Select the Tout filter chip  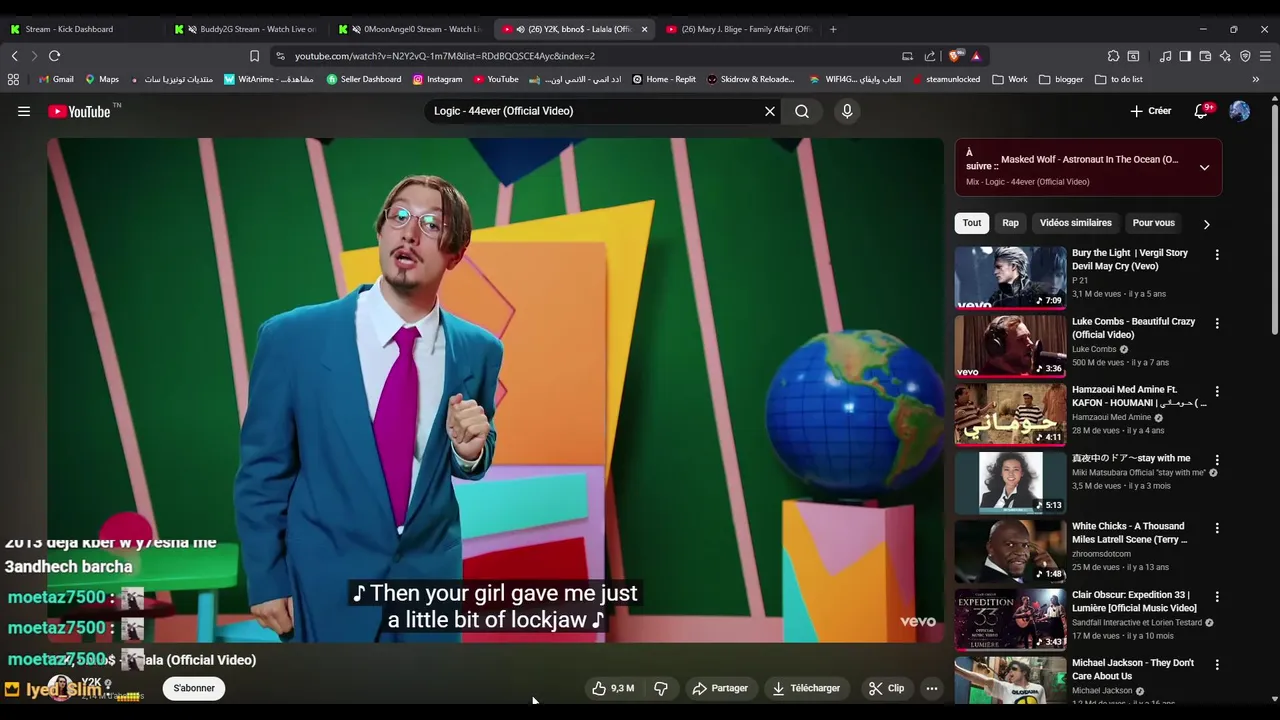click(972, 223)
